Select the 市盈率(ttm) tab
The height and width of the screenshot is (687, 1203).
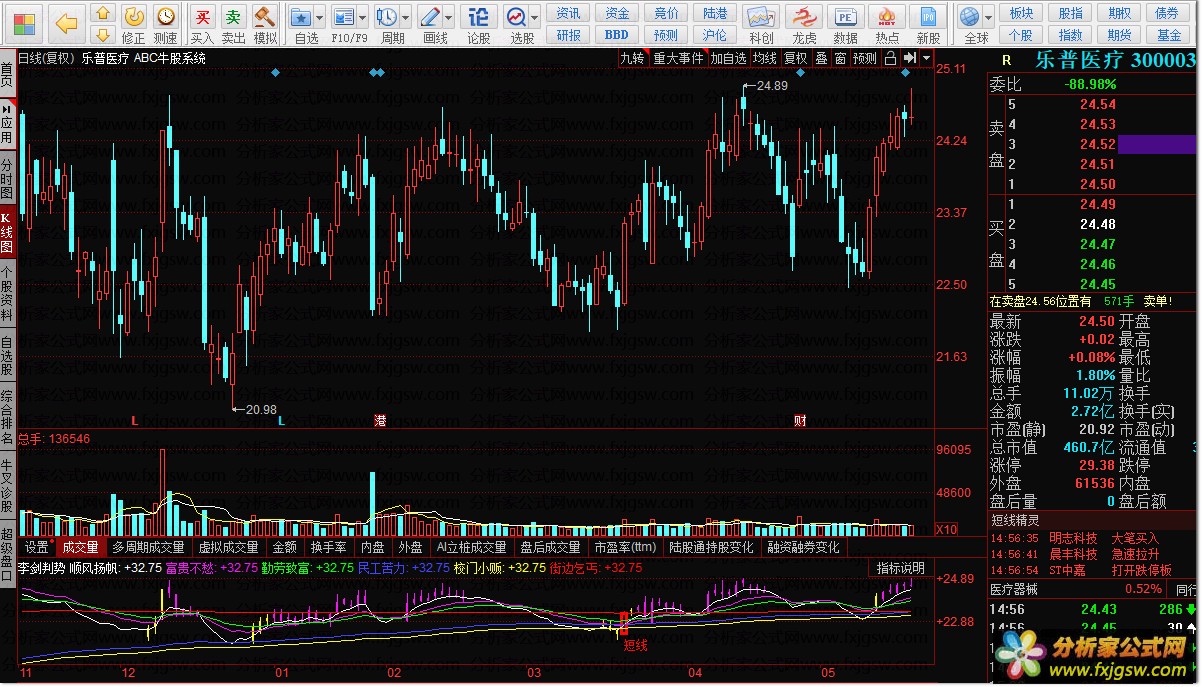pos(625,547)
